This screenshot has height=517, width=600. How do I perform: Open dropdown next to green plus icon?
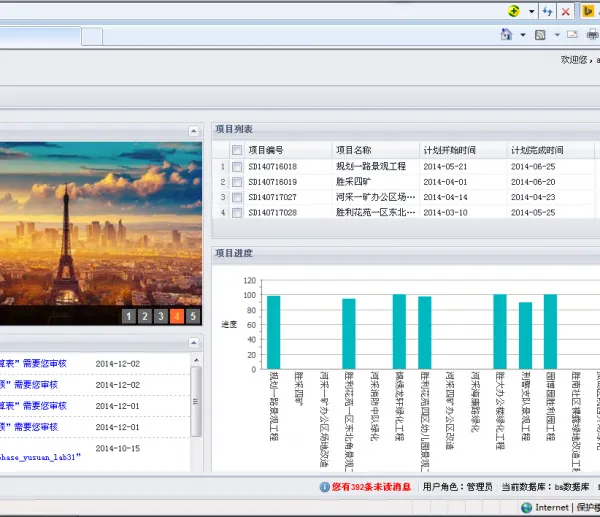click(532, 11)
